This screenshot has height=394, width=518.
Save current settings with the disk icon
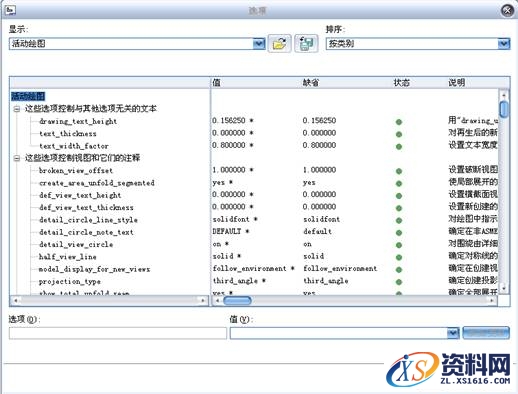[306, 44]
